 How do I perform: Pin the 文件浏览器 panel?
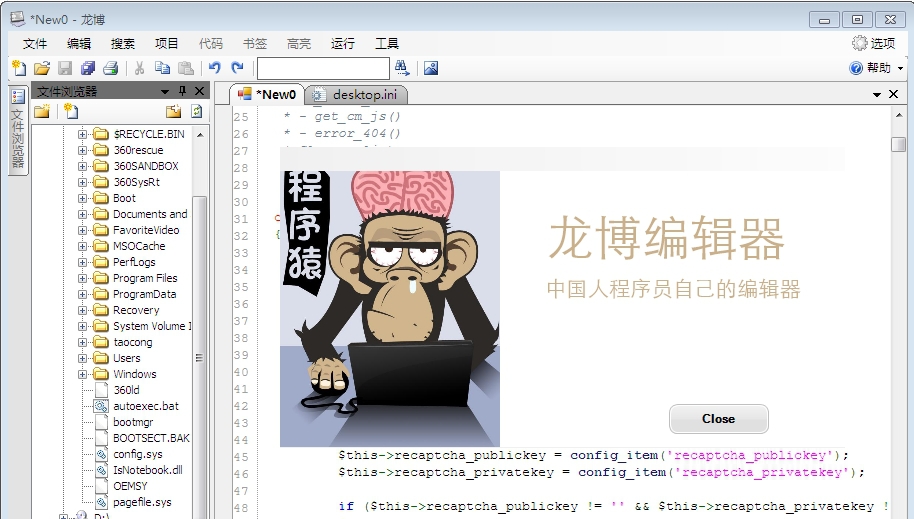pyautogui.click(x=182, y=91)
